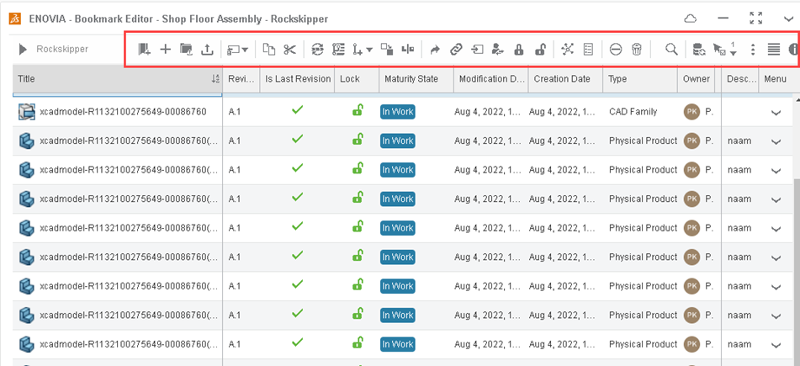
Task: Click the add bookmark icon in toolbar
Action: coord(144,49)
